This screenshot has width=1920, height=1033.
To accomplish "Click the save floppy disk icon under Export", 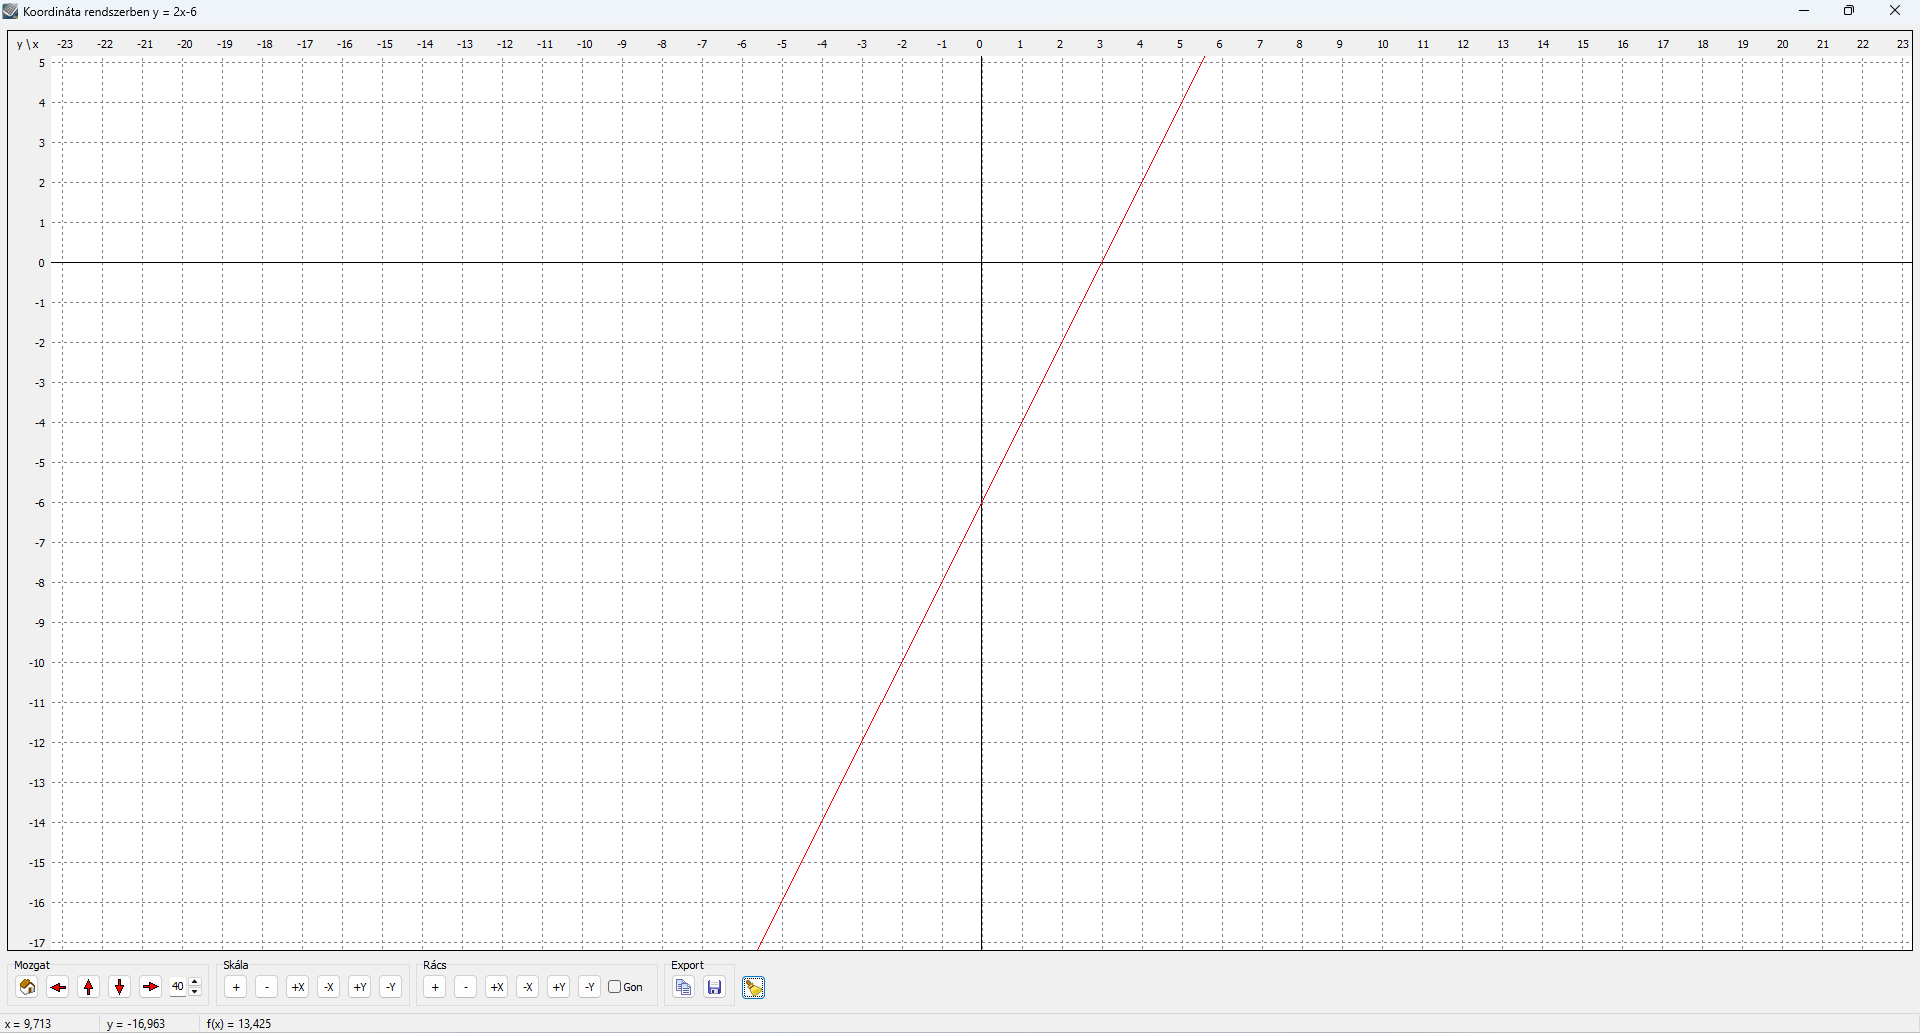I will click(x=715, y=988).
